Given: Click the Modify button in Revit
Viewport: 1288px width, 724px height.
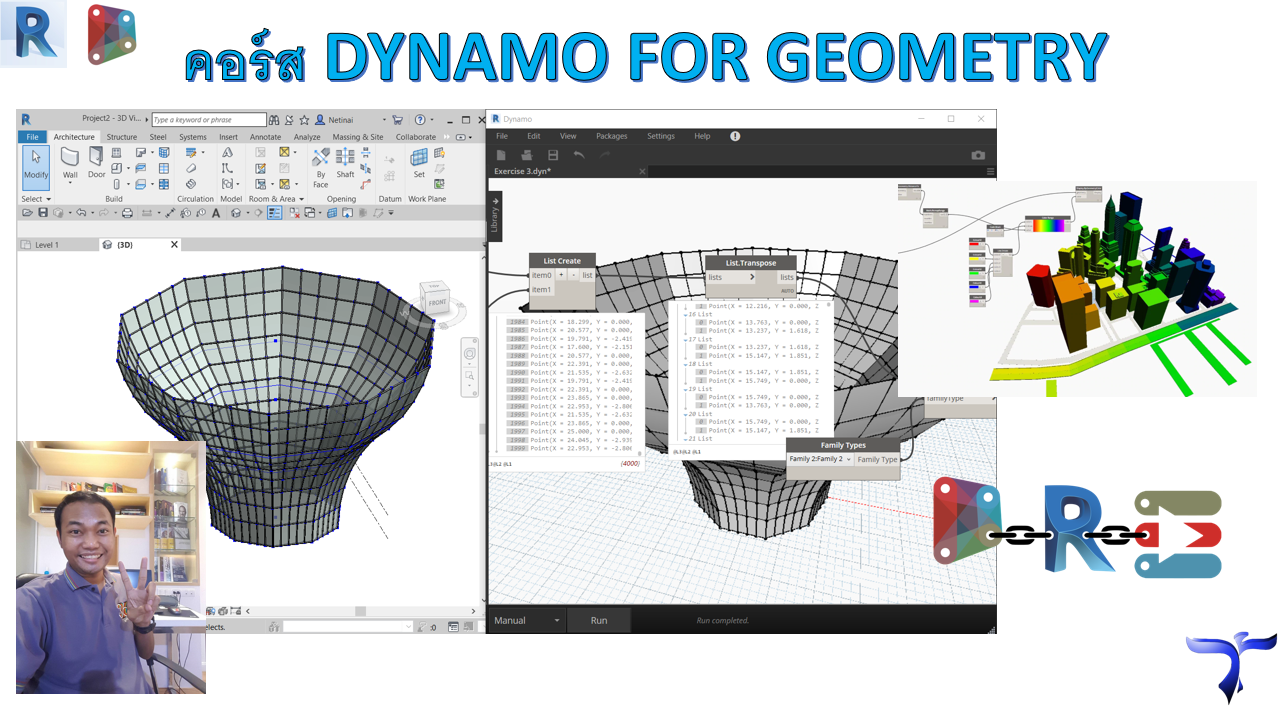Looking at the screenshot, I should [36, 165].
